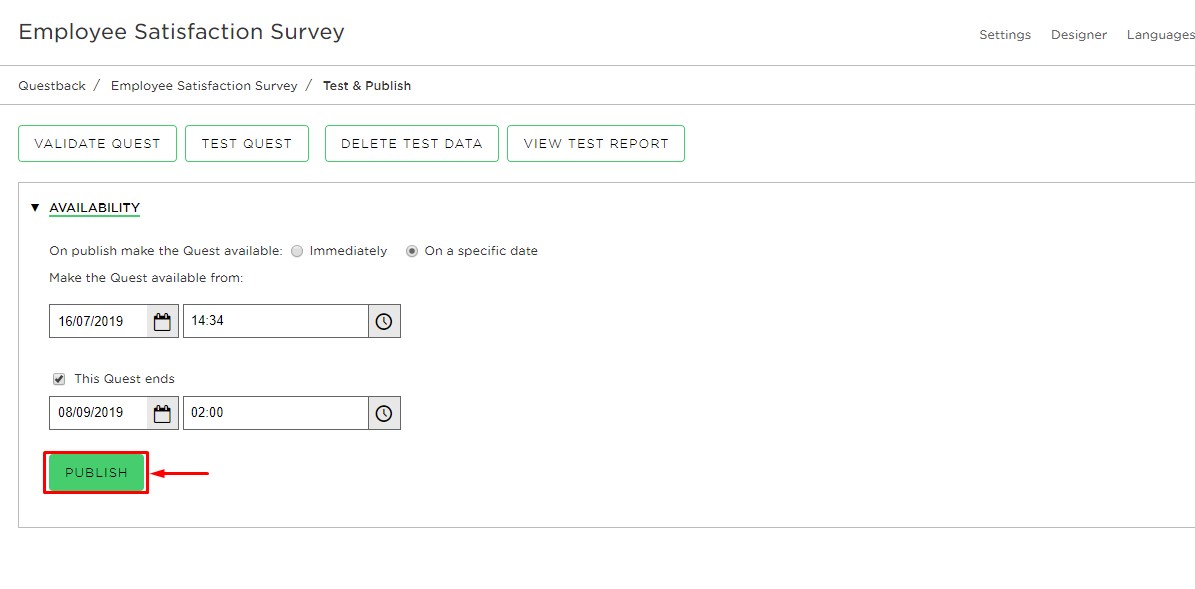Open calendar picker for start date 16/07/2019
The width and height of the screenshot is (1195, 589).
coord(162,321)
